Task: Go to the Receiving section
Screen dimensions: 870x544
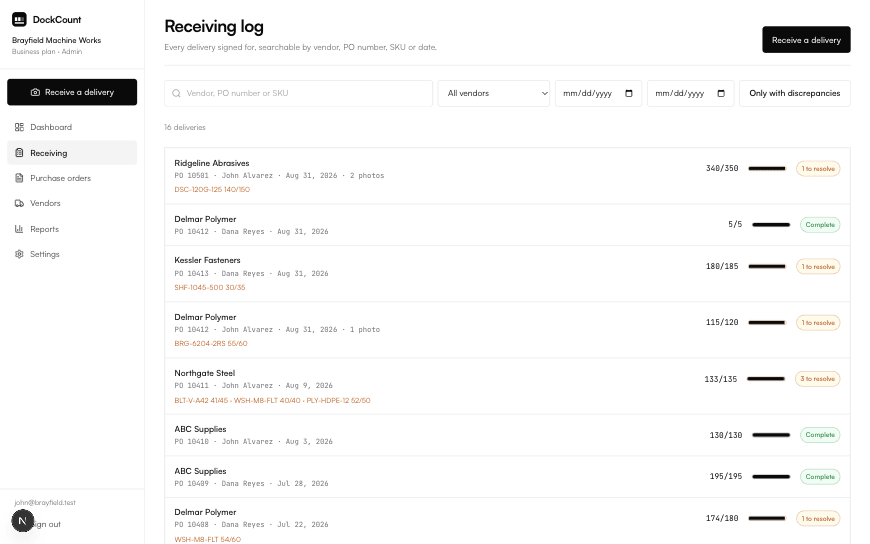Action: tap(72, 153)
